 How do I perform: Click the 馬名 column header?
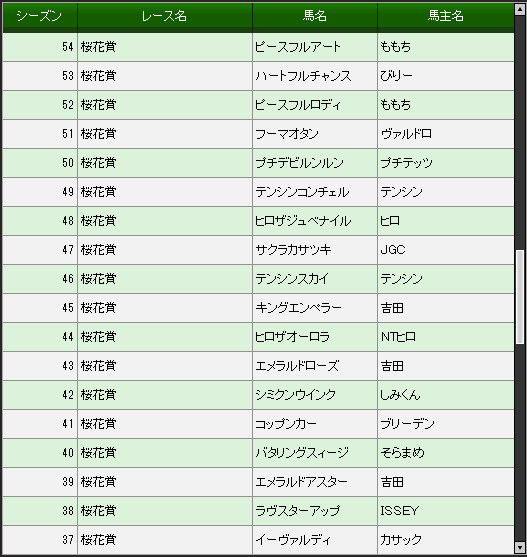click(x=315, y=16)
